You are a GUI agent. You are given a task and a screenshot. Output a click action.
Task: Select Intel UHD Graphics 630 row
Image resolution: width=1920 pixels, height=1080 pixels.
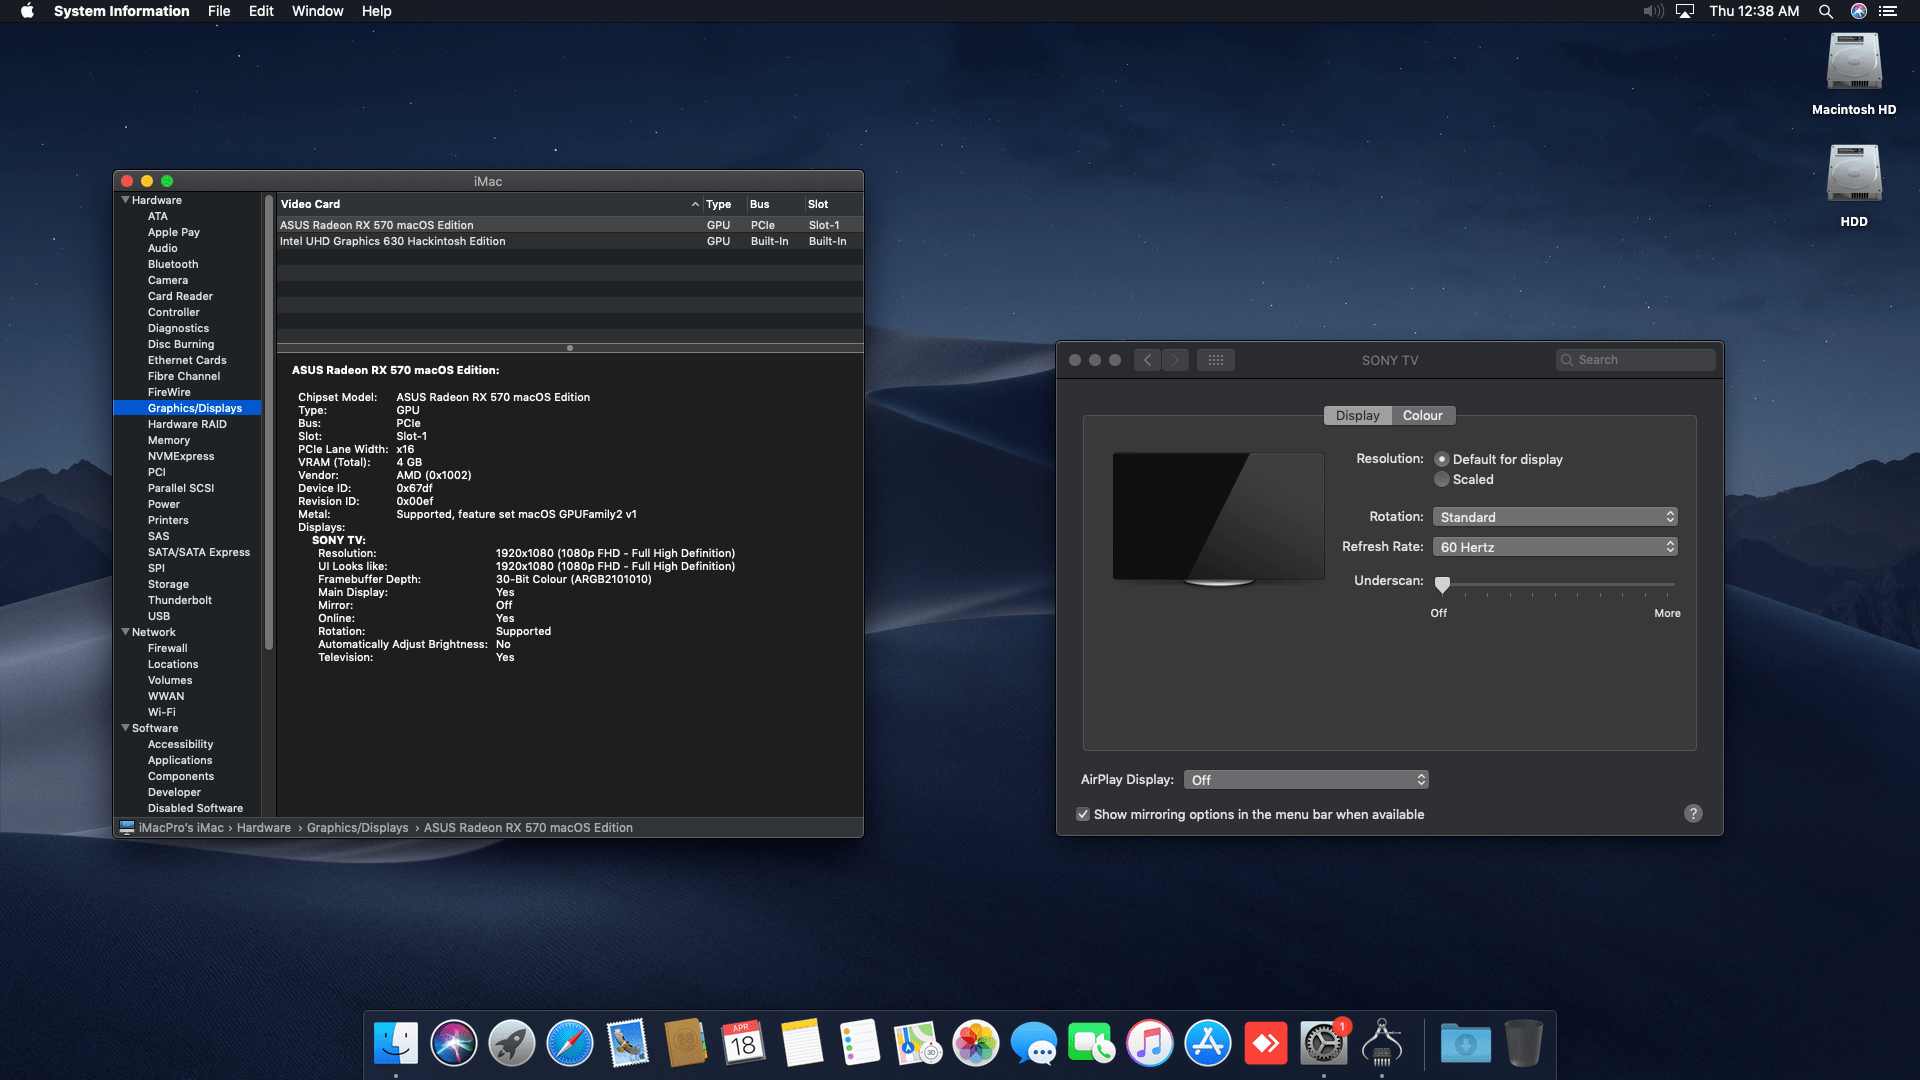click(393, 241)
